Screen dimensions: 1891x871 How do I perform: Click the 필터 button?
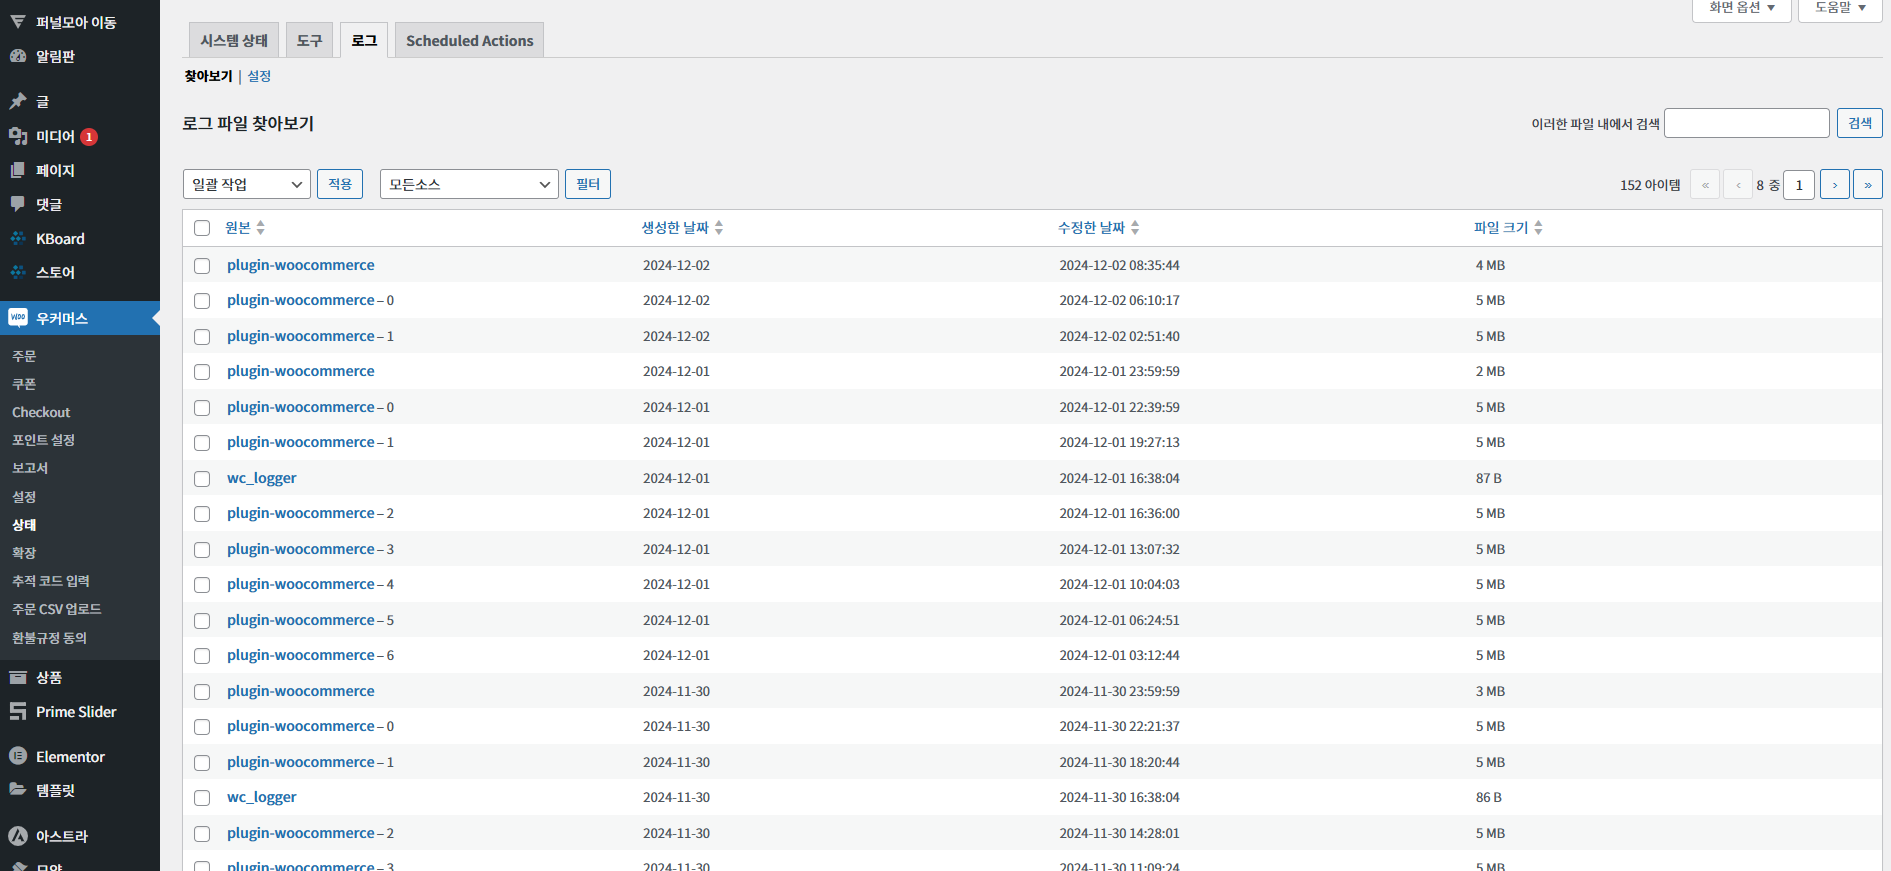[x=588, y=184]
